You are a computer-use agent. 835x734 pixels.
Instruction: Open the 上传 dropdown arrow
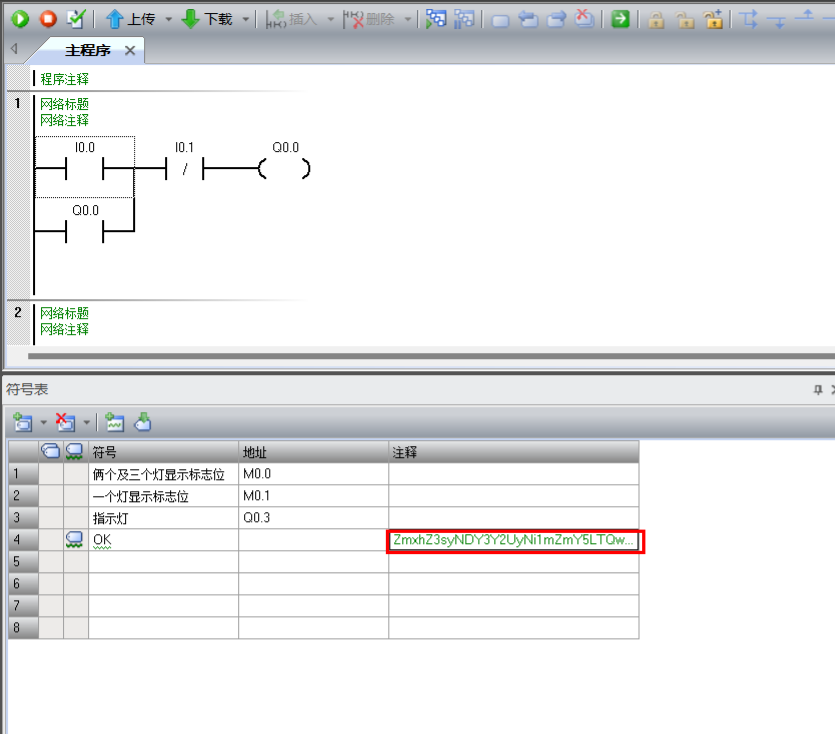point(169,19)
